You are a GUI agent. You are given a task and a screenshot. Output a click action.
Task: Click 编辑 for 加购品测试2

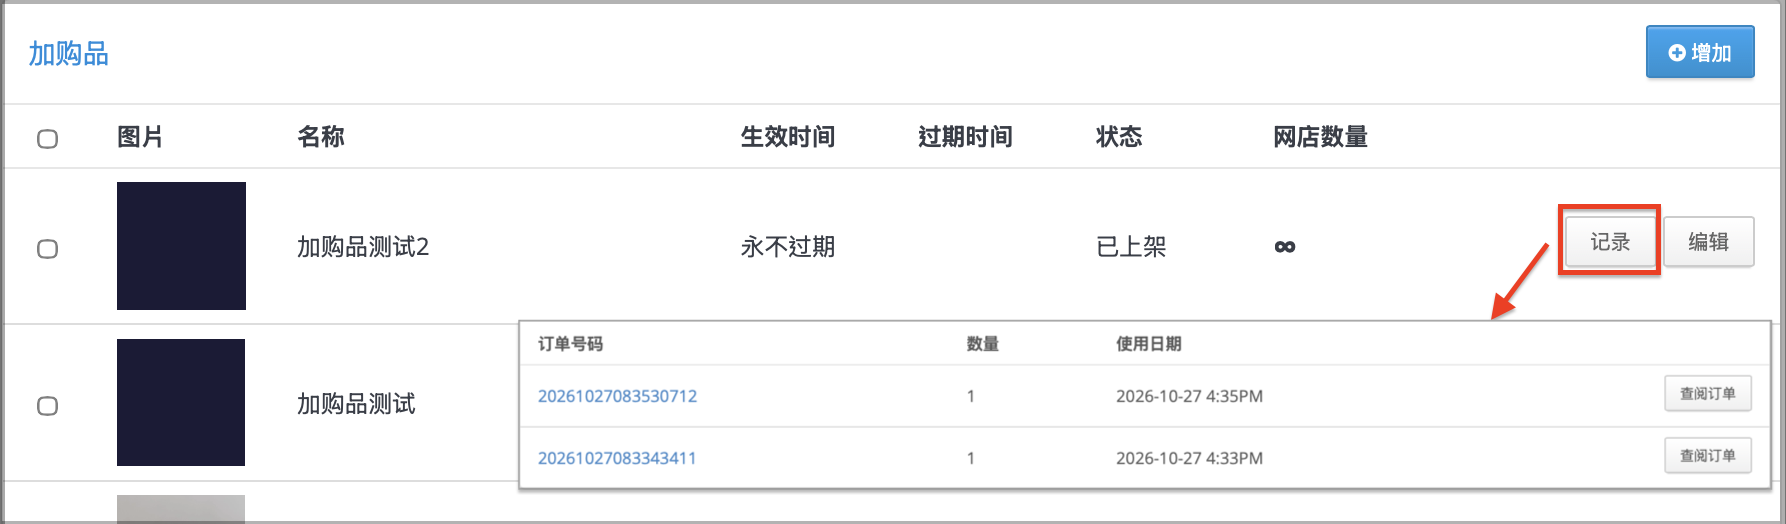pyautogui.click(x=1708, y=242)
